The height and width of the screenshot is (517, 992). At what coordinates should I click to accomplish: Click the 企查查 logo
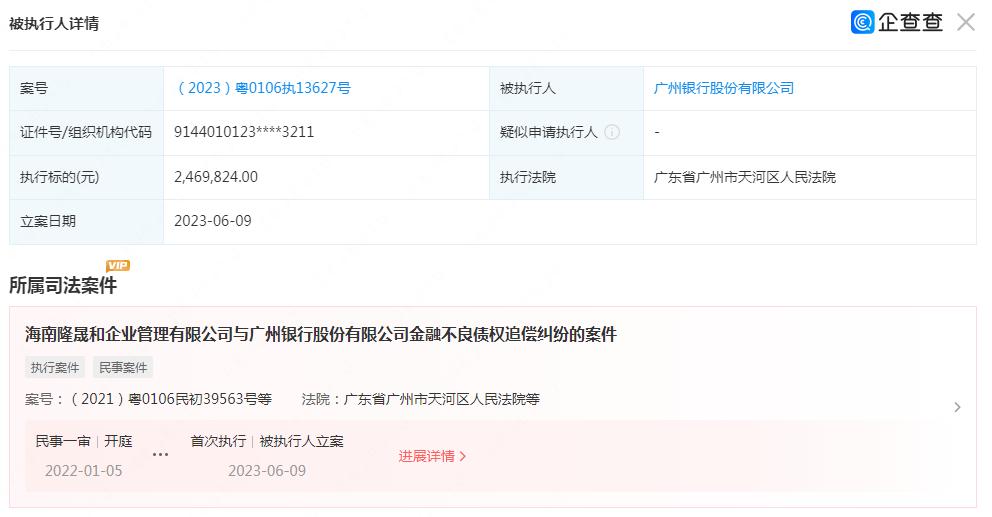[x=896, y=22]
